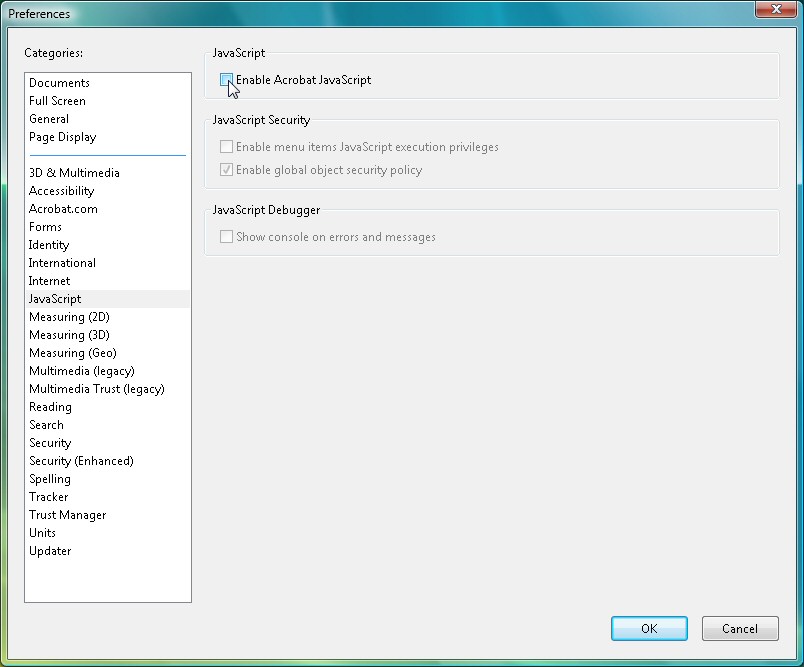This screenshot has height=667, width=804.
Task: Click the Enable Acrobat JavaScript label text
Action: tap(303, 80)
